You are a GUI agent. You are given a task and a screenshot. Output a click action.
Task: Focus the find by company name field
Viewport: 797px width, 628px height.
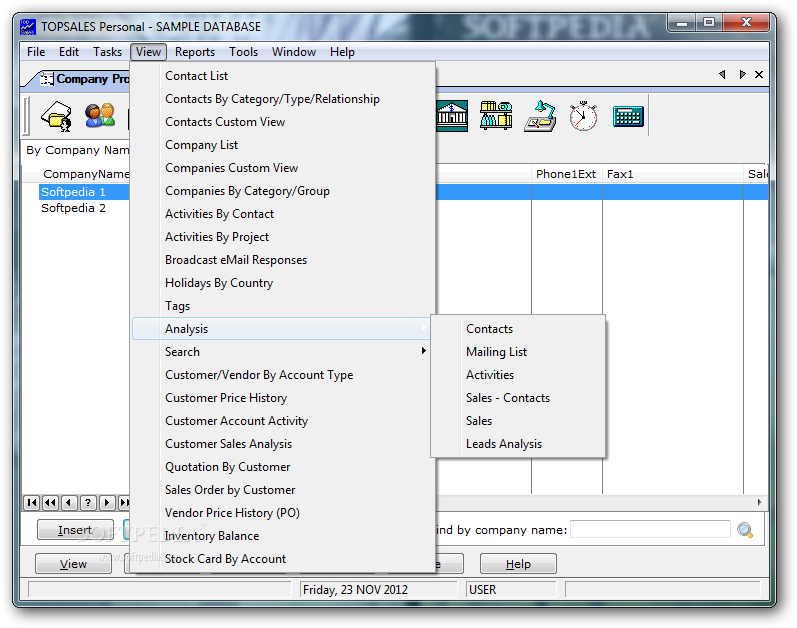tap(651, 529)
